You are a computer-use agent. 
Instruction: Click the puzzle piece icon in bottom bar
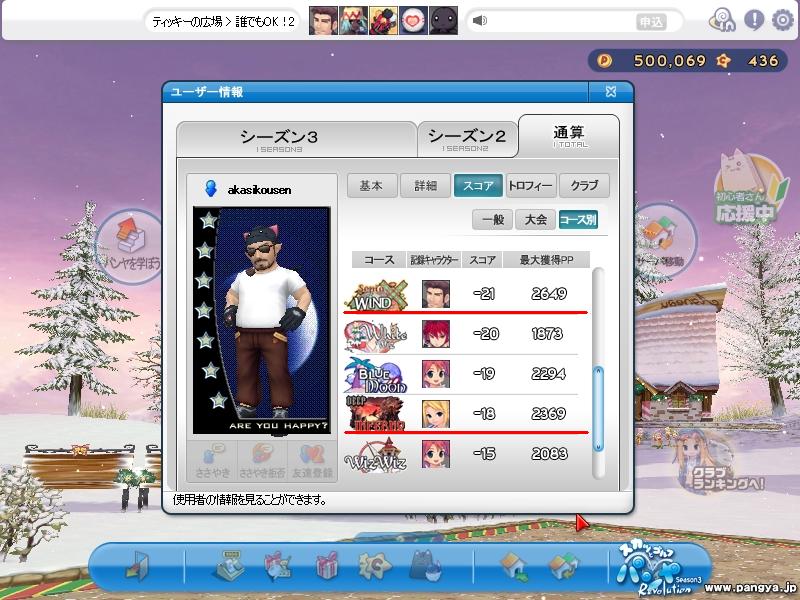click(375, 566)
